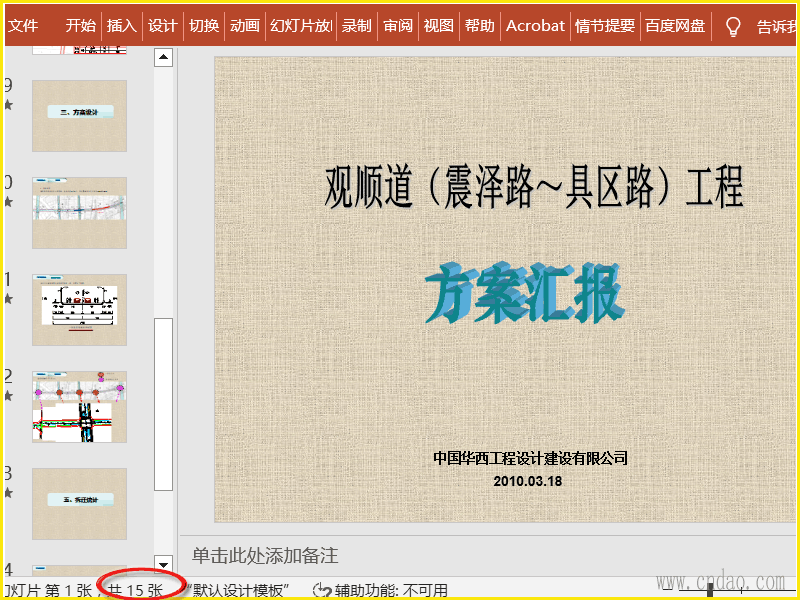Select the 方案汇报 WordArt

[x=524, y=293]
